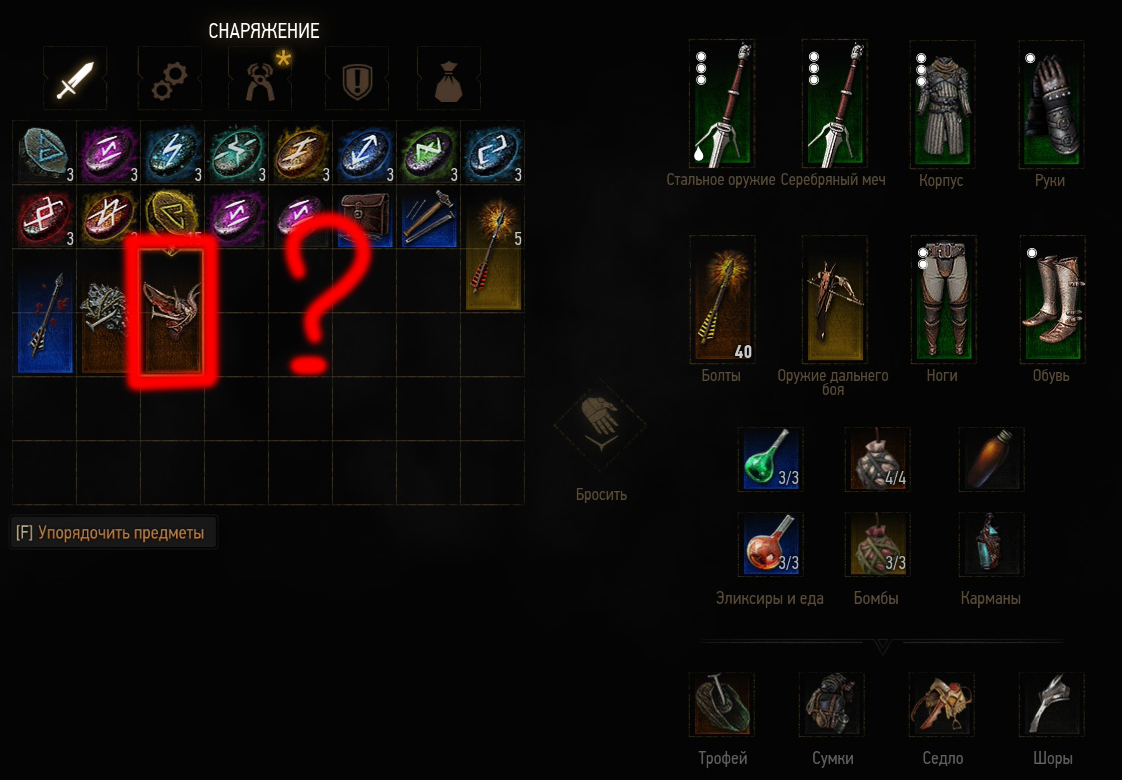The height and width of the screenshot is (780, 1122).
Task: Select the sword weapons inventory tab
Action: 75,79
